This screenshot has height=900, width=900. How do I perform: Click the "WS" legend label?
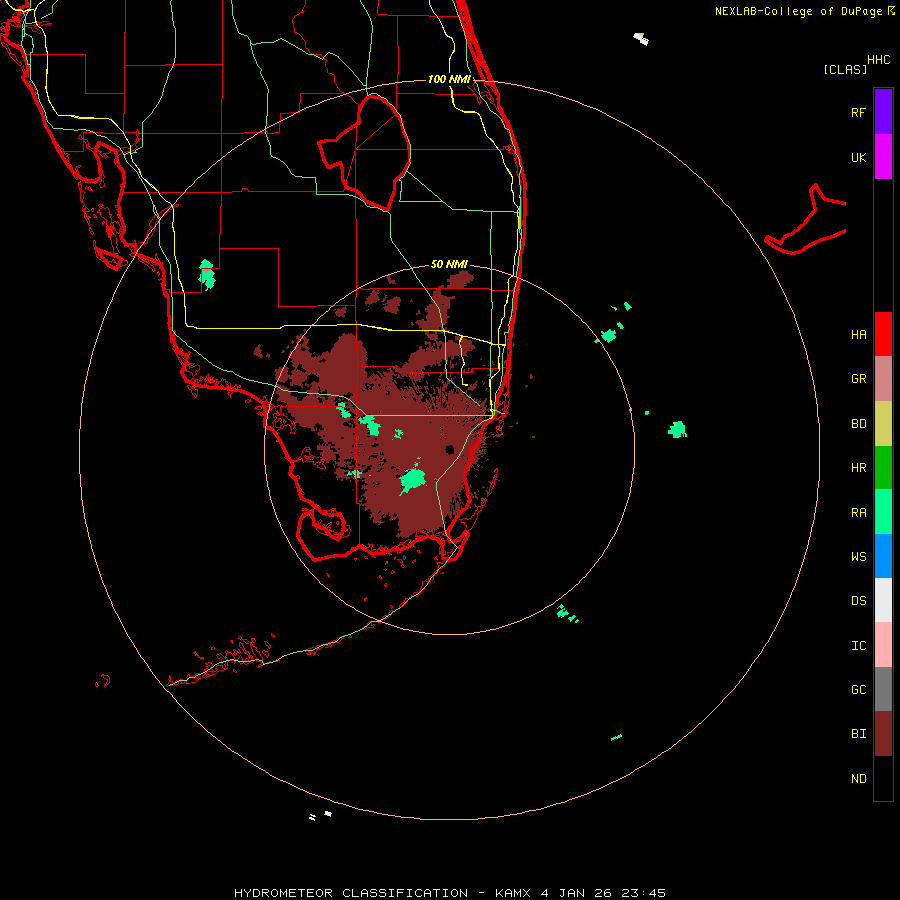coord(858,557)
